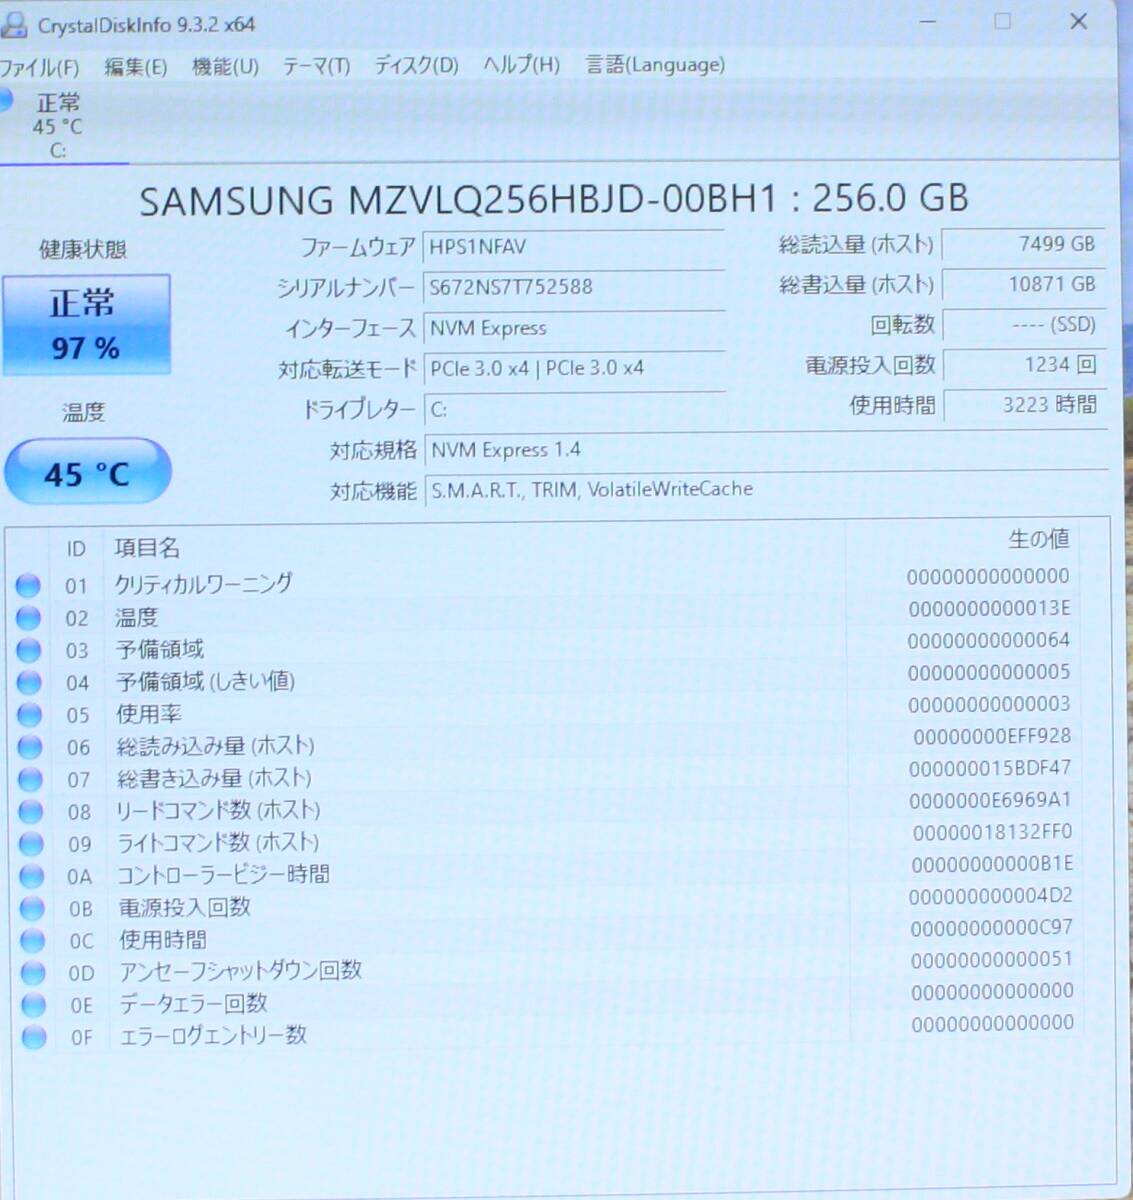Click the status dot for 使用時間
Viewport: 1133px width, 1200px height.
[29, 941]
